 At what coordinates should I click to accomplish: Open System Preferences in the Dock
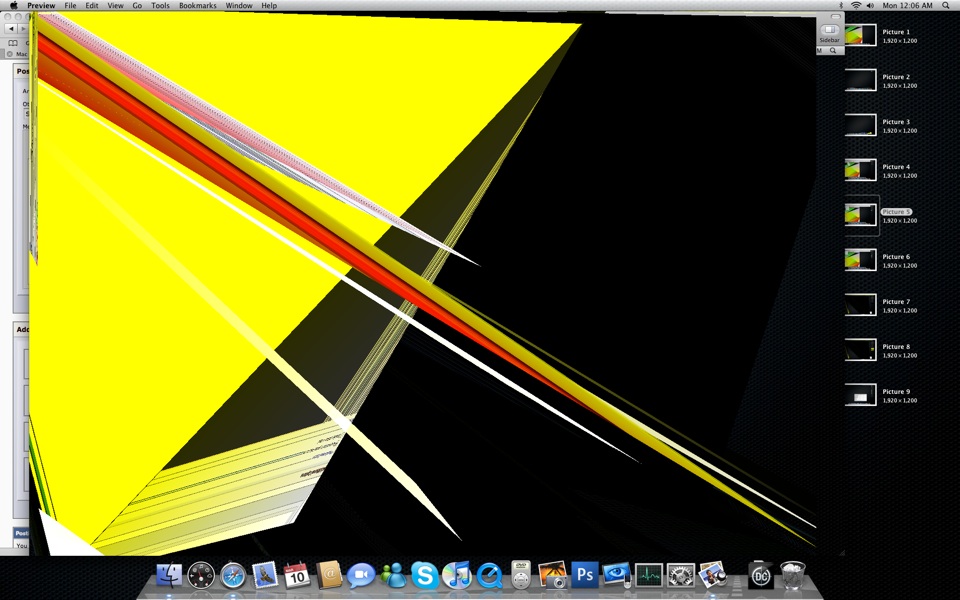click(x=680, y=576)
